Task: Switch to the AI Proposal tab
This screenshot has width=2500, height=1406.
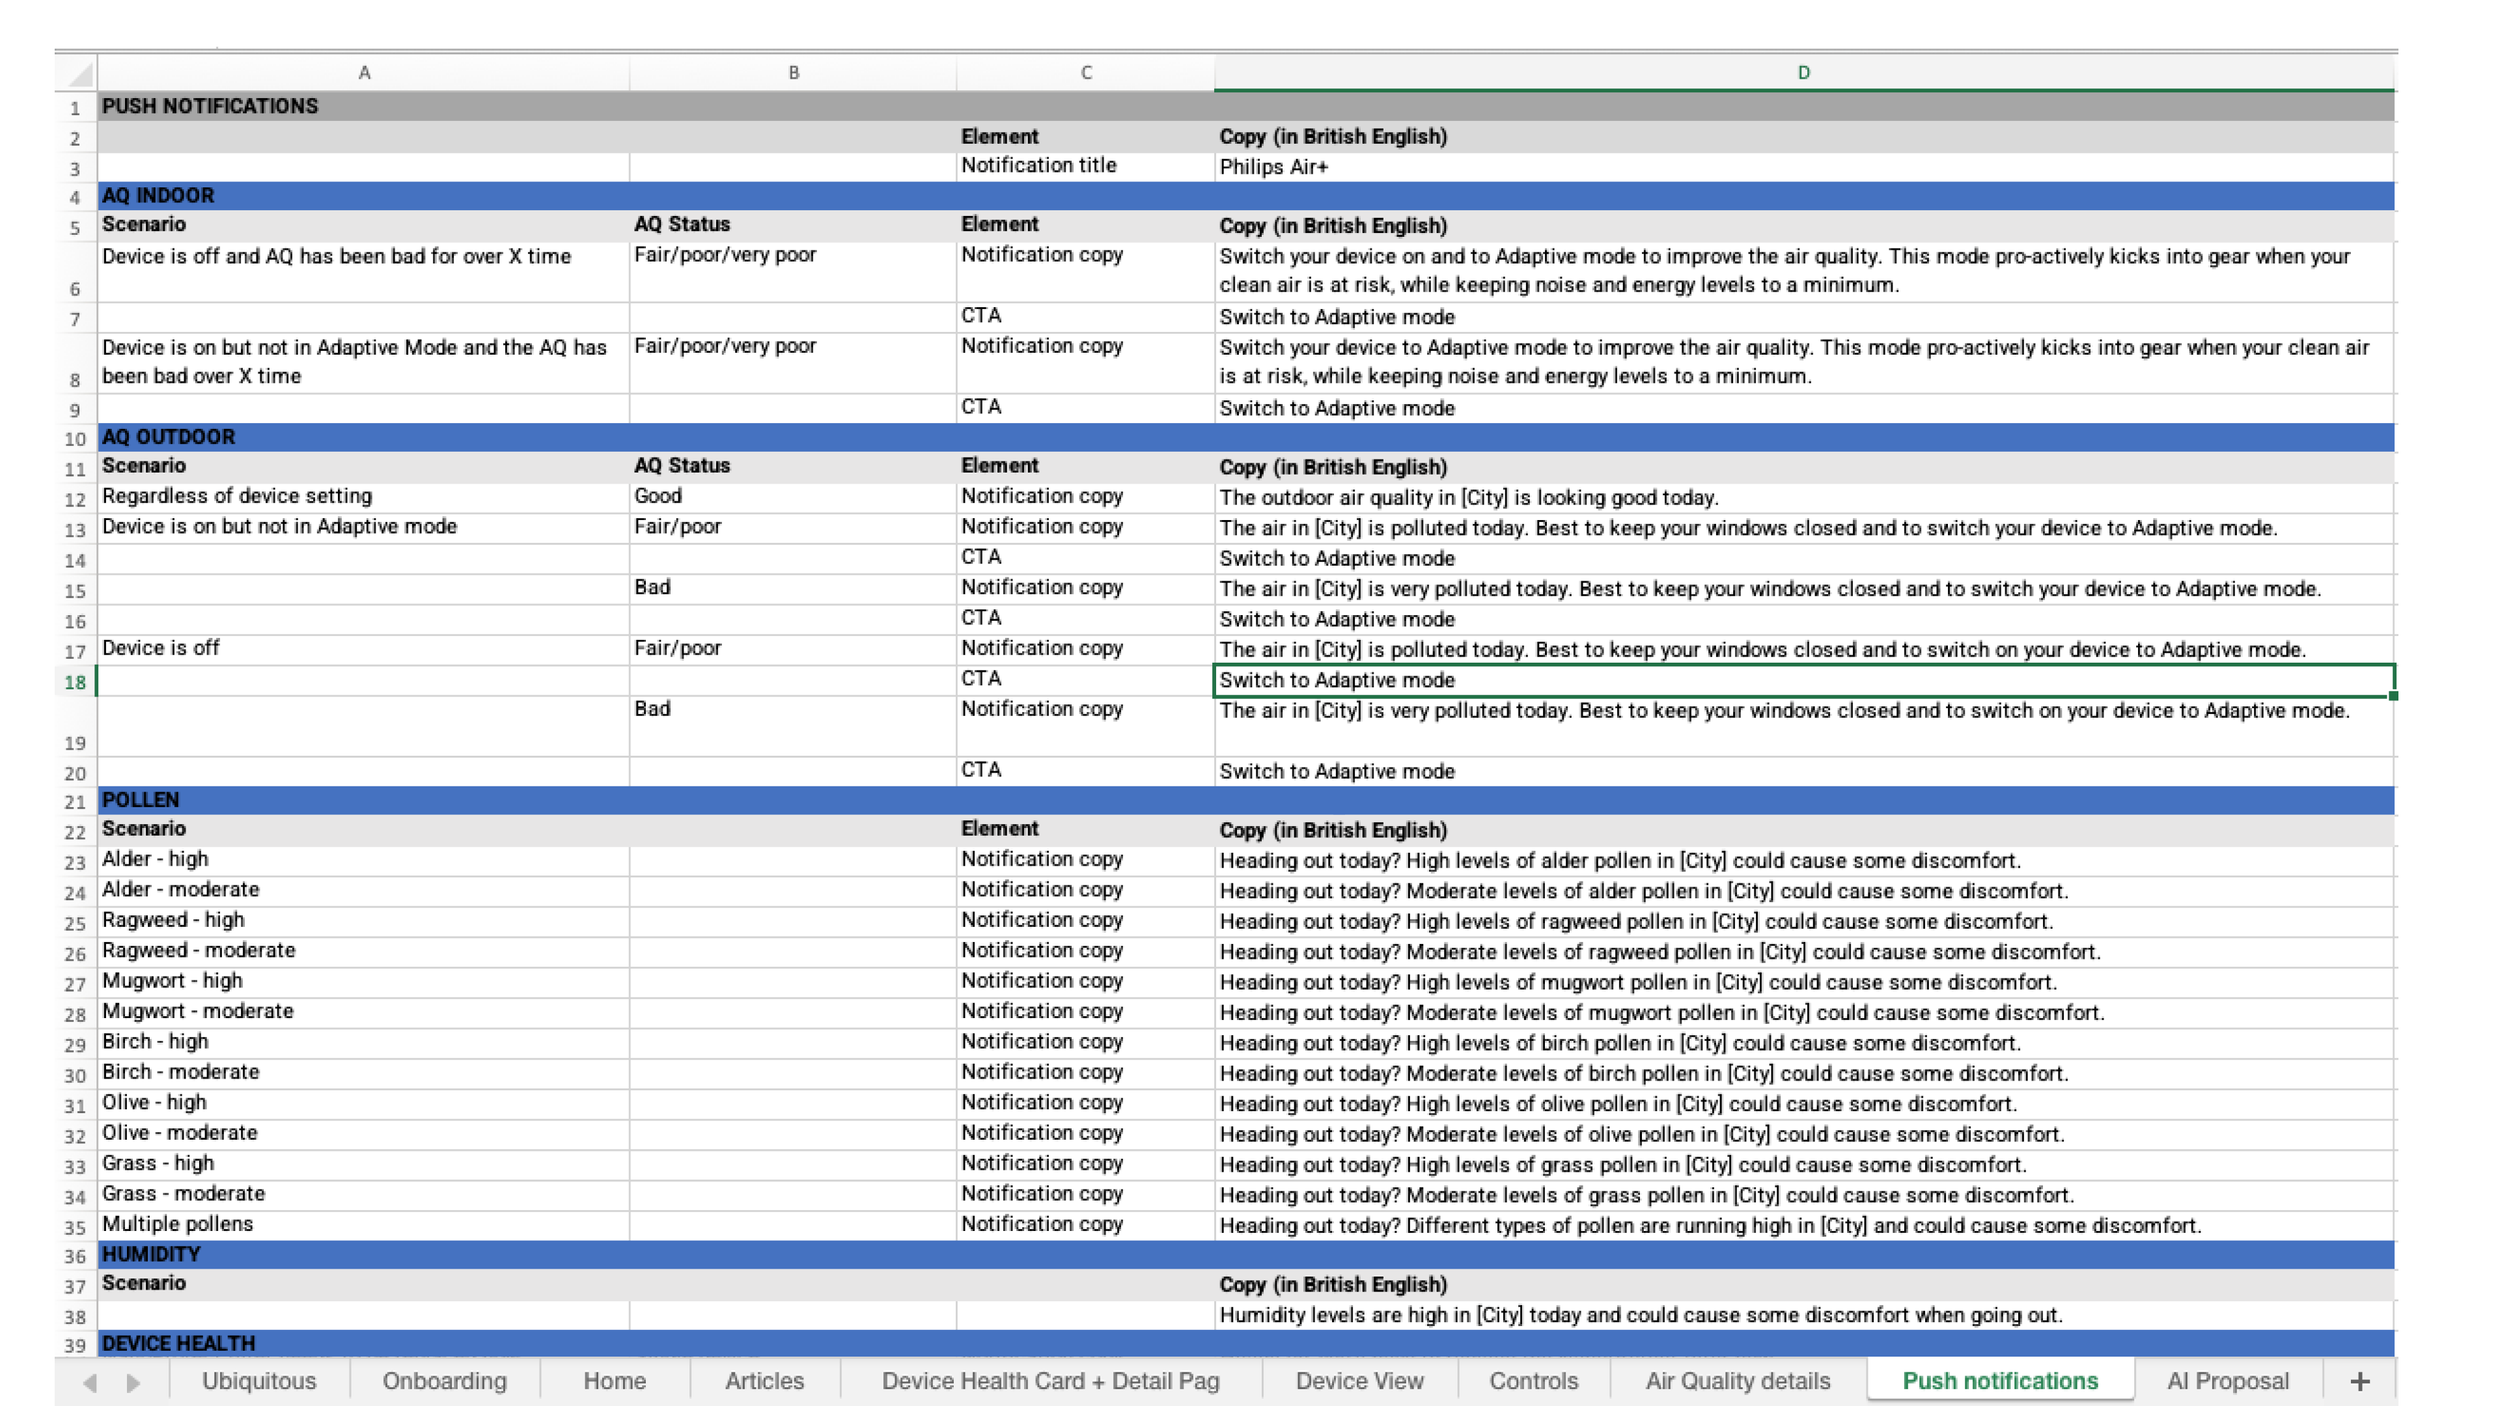Action: pyautogui.click(x=2227, y=1381)
